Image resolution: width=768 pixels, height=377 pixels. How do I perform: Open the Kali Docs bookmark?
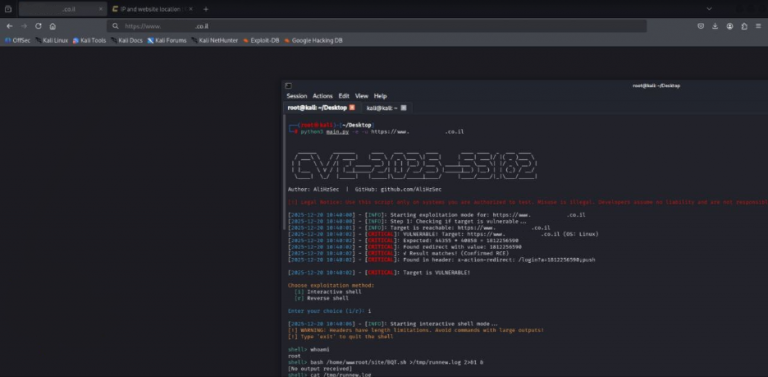(127, 41)
